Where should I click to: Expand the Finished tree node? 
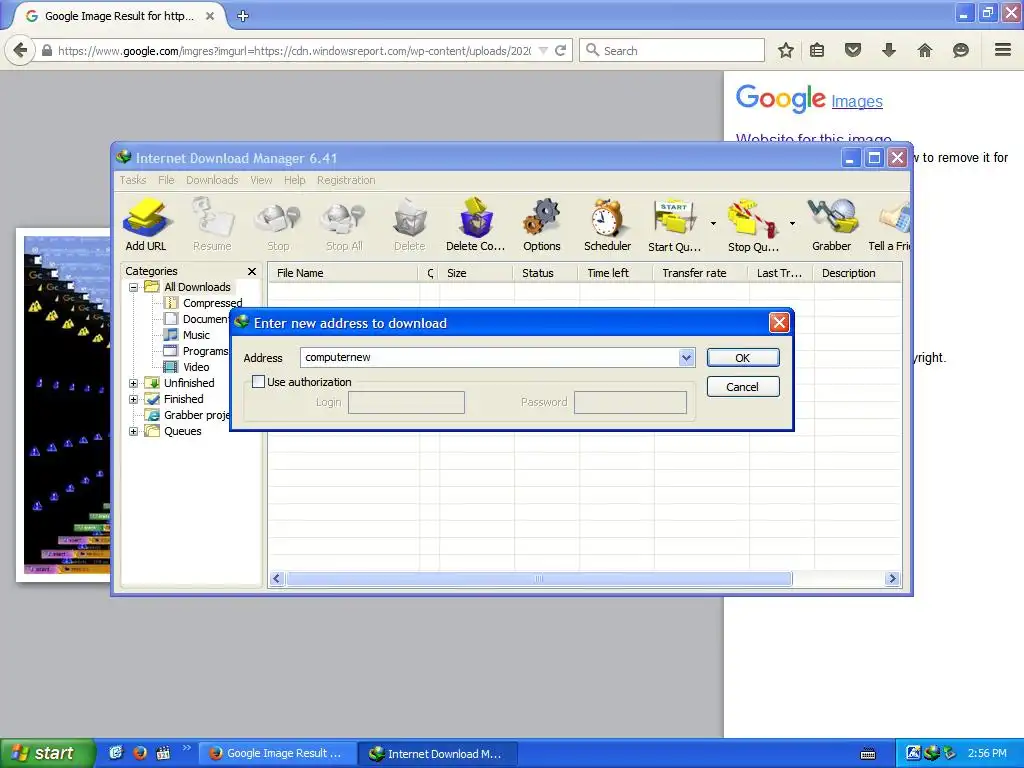[x=133, y=399]
